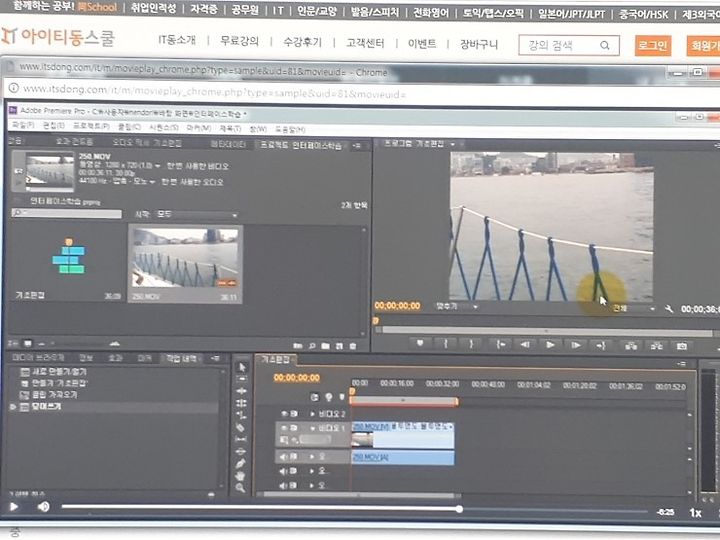
Task: Open the customer center link 고객센터
Action: (x=365, y=43)
